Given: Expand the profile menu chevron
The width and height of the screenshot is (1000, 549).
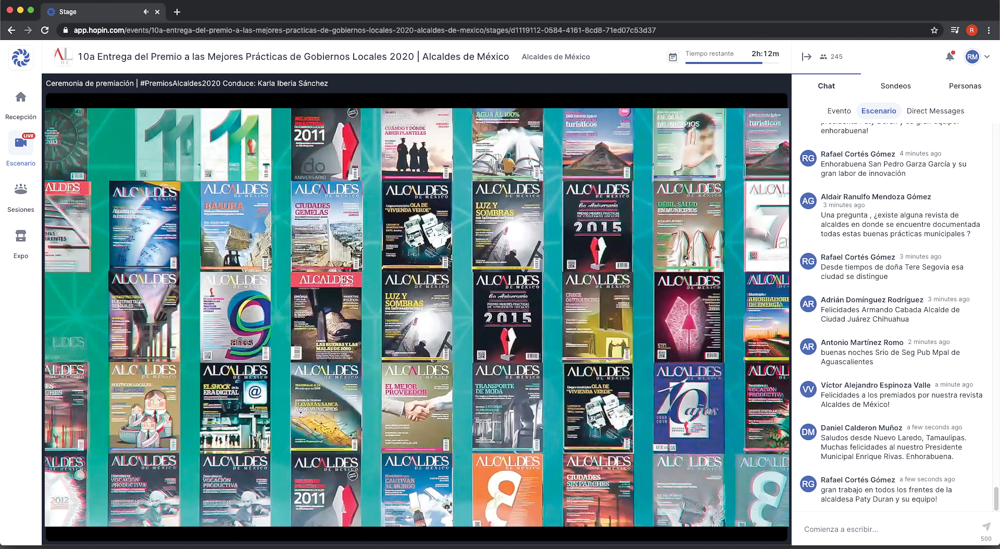Looking at the screenshot, I should pos(987,57).
